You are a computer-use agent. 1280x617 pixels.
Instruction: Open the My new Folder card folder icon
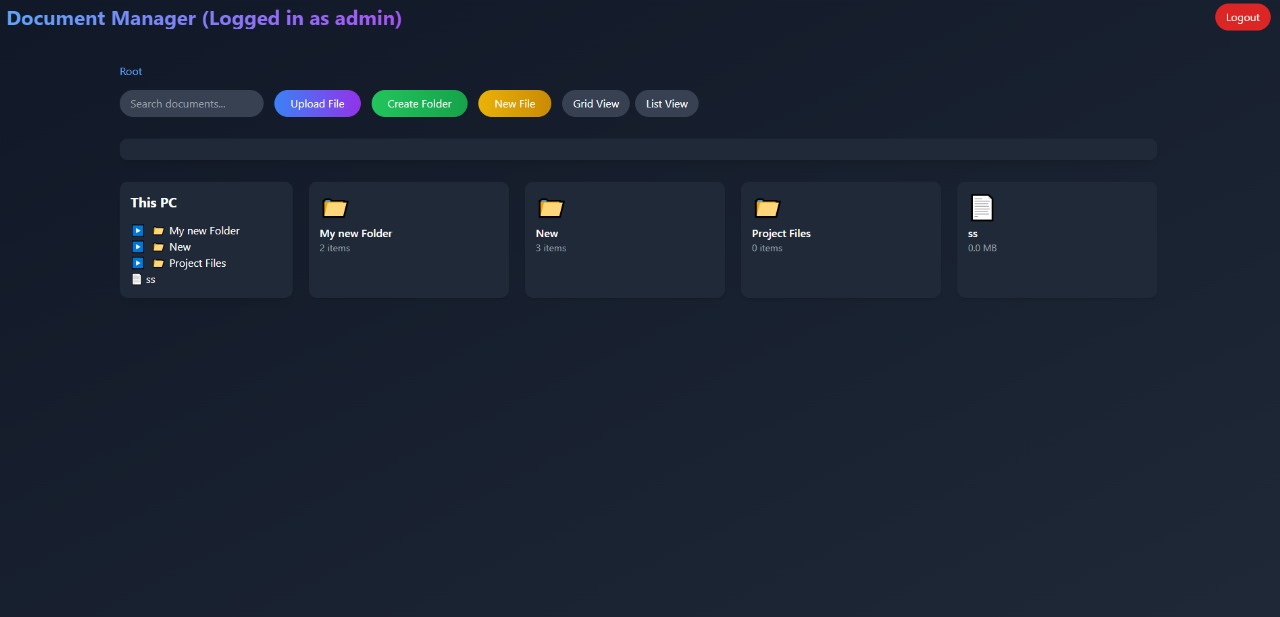pos(335,208)
